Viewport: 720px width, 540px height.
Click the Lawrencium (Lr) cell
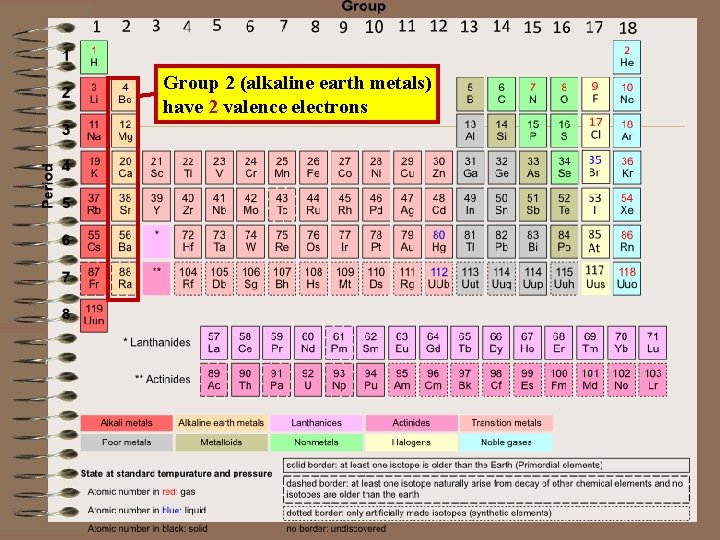pyautogui.click(x=652, y=380)
